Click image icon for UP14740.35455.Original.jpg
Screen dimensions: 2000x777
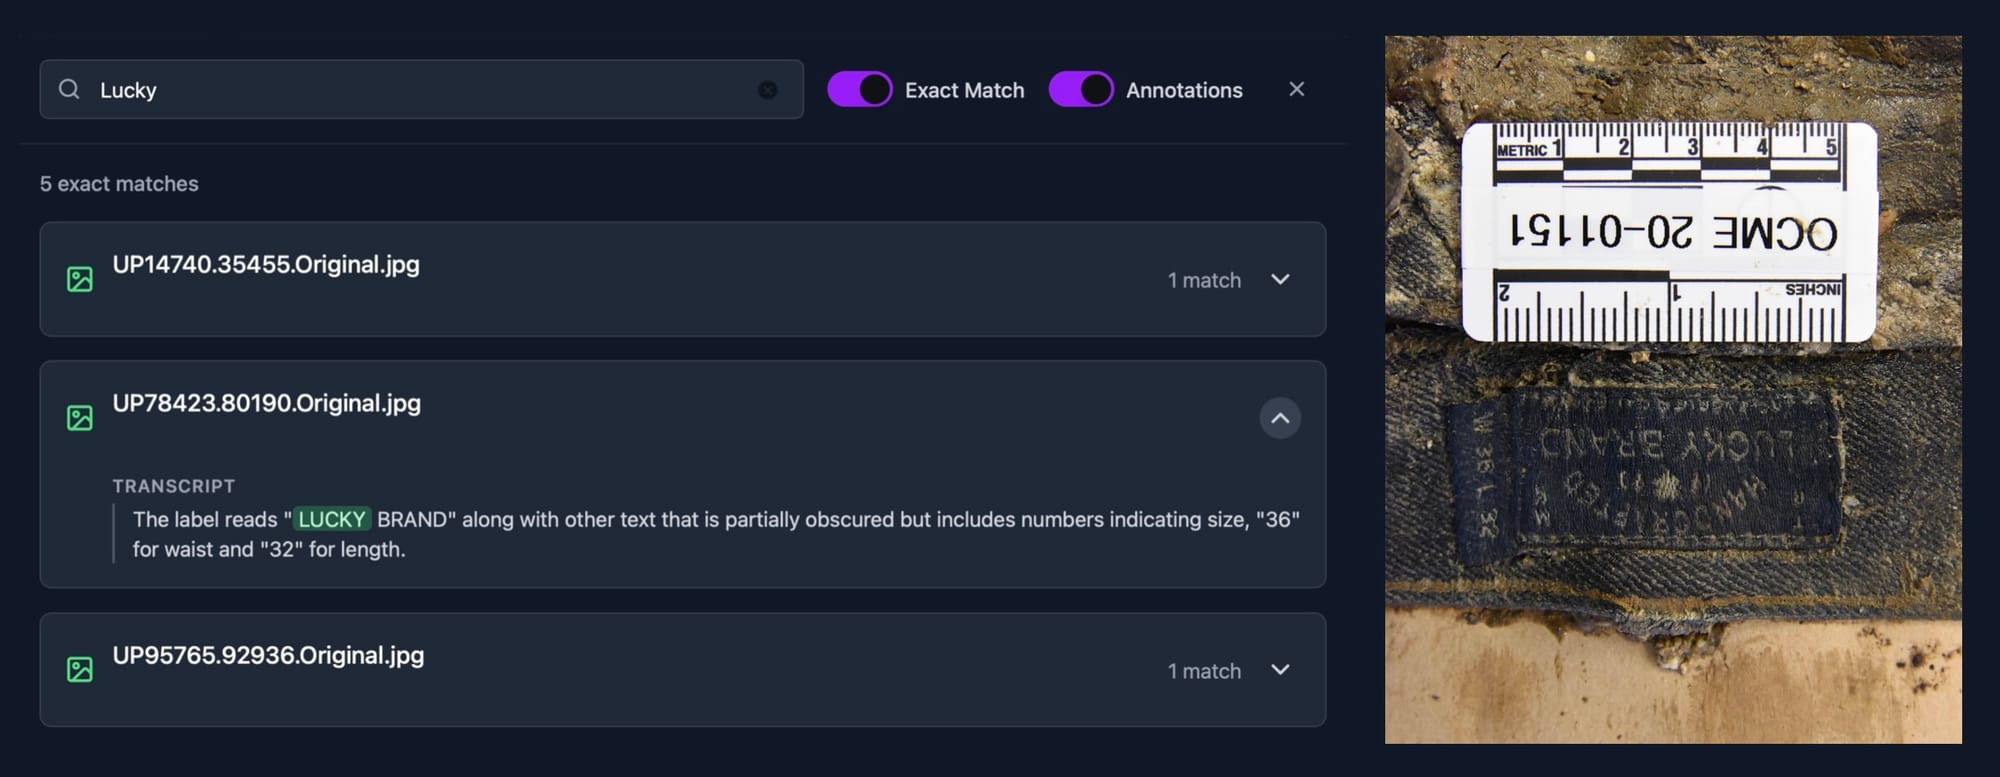pyautogui.click(x=80, y=279)
